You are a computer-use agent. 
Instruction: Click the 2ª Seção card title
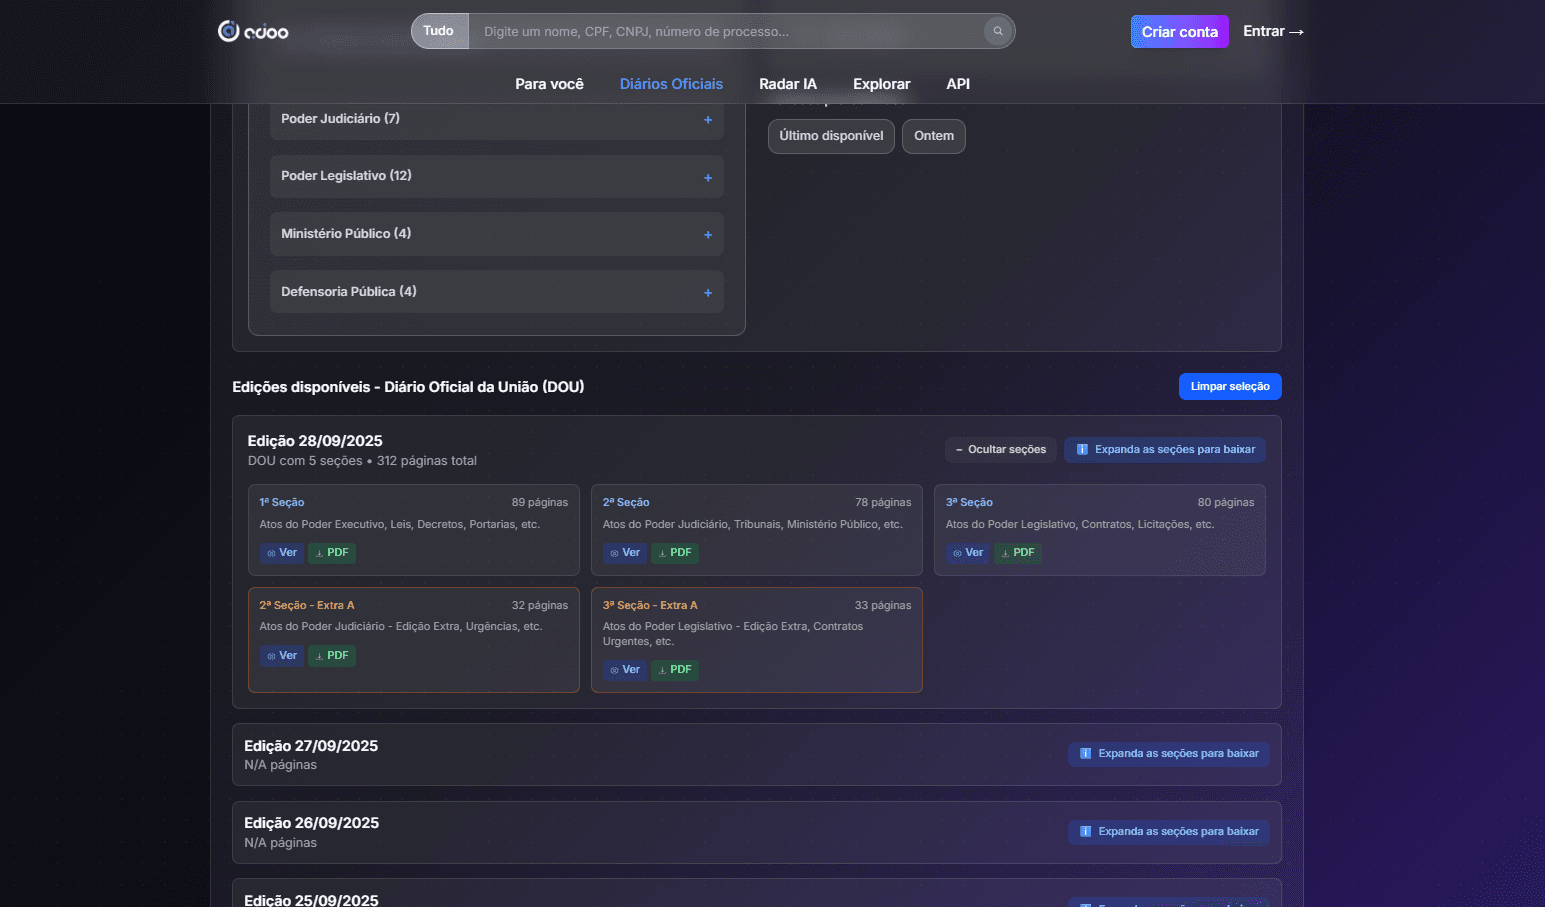coord(626,503)
